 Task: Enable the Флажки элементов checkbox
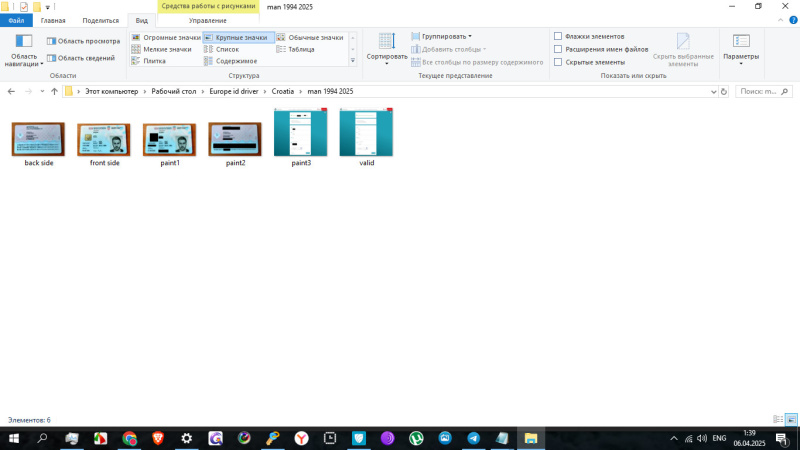click(558, 36)
